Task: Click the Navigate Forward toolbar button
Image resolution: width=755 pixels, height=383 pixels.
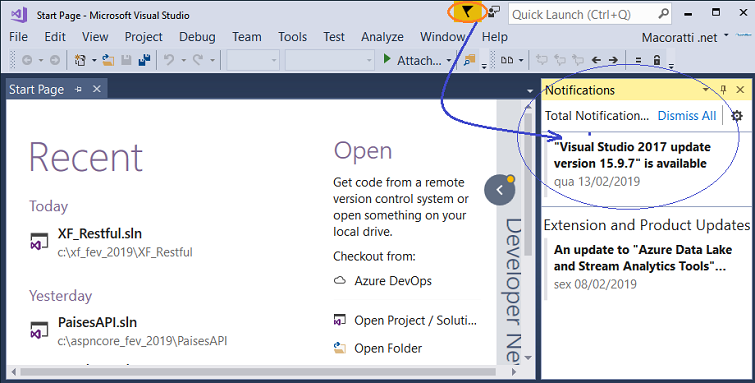Action: pos(55,60)
